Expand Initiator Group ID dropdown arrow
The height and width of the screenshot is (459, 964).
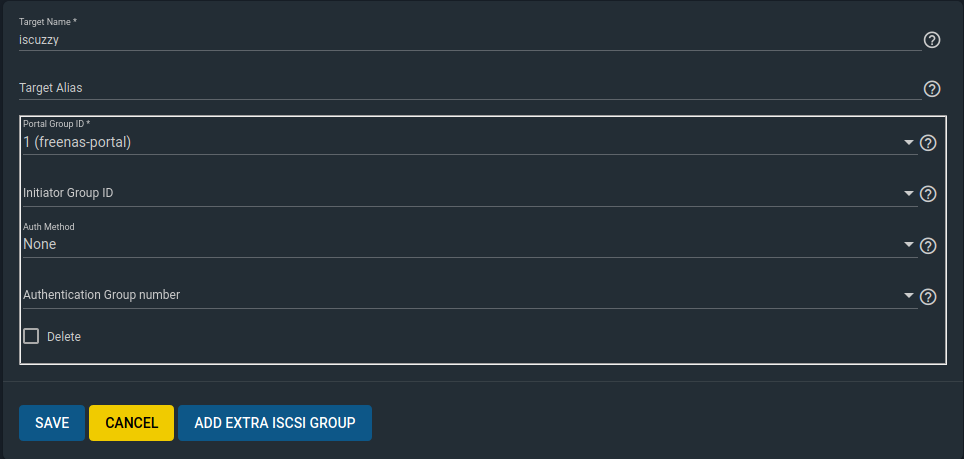tap(909, 193)
